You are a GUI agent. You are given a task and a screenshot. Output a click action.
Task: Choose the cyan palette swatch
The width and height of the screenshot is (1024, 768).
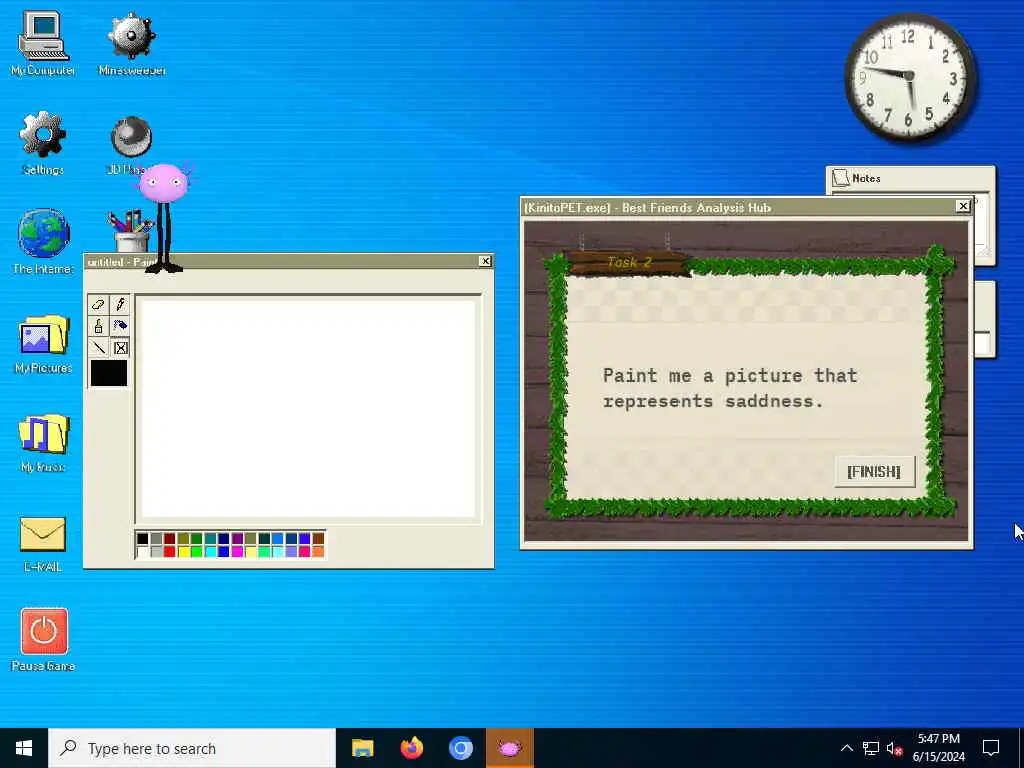click(210, 551)
